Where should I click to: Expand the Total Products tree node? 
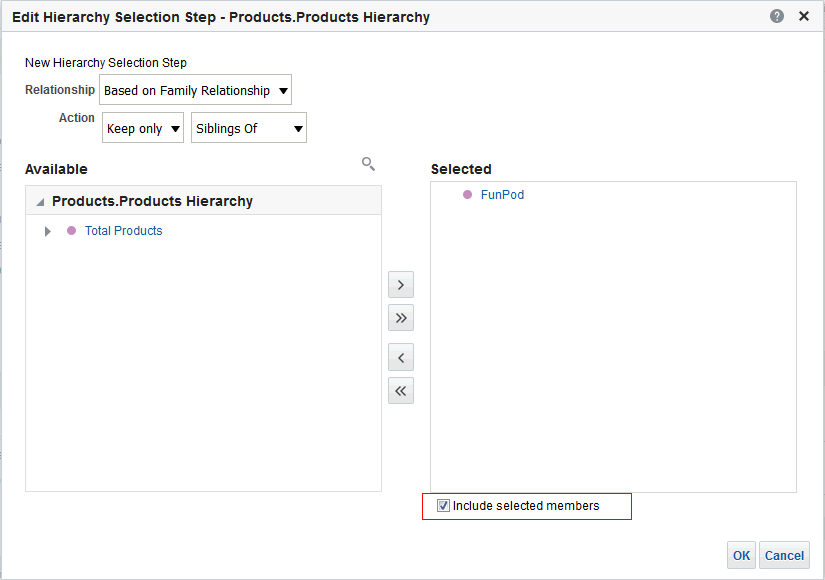click(x=47, y=231)
